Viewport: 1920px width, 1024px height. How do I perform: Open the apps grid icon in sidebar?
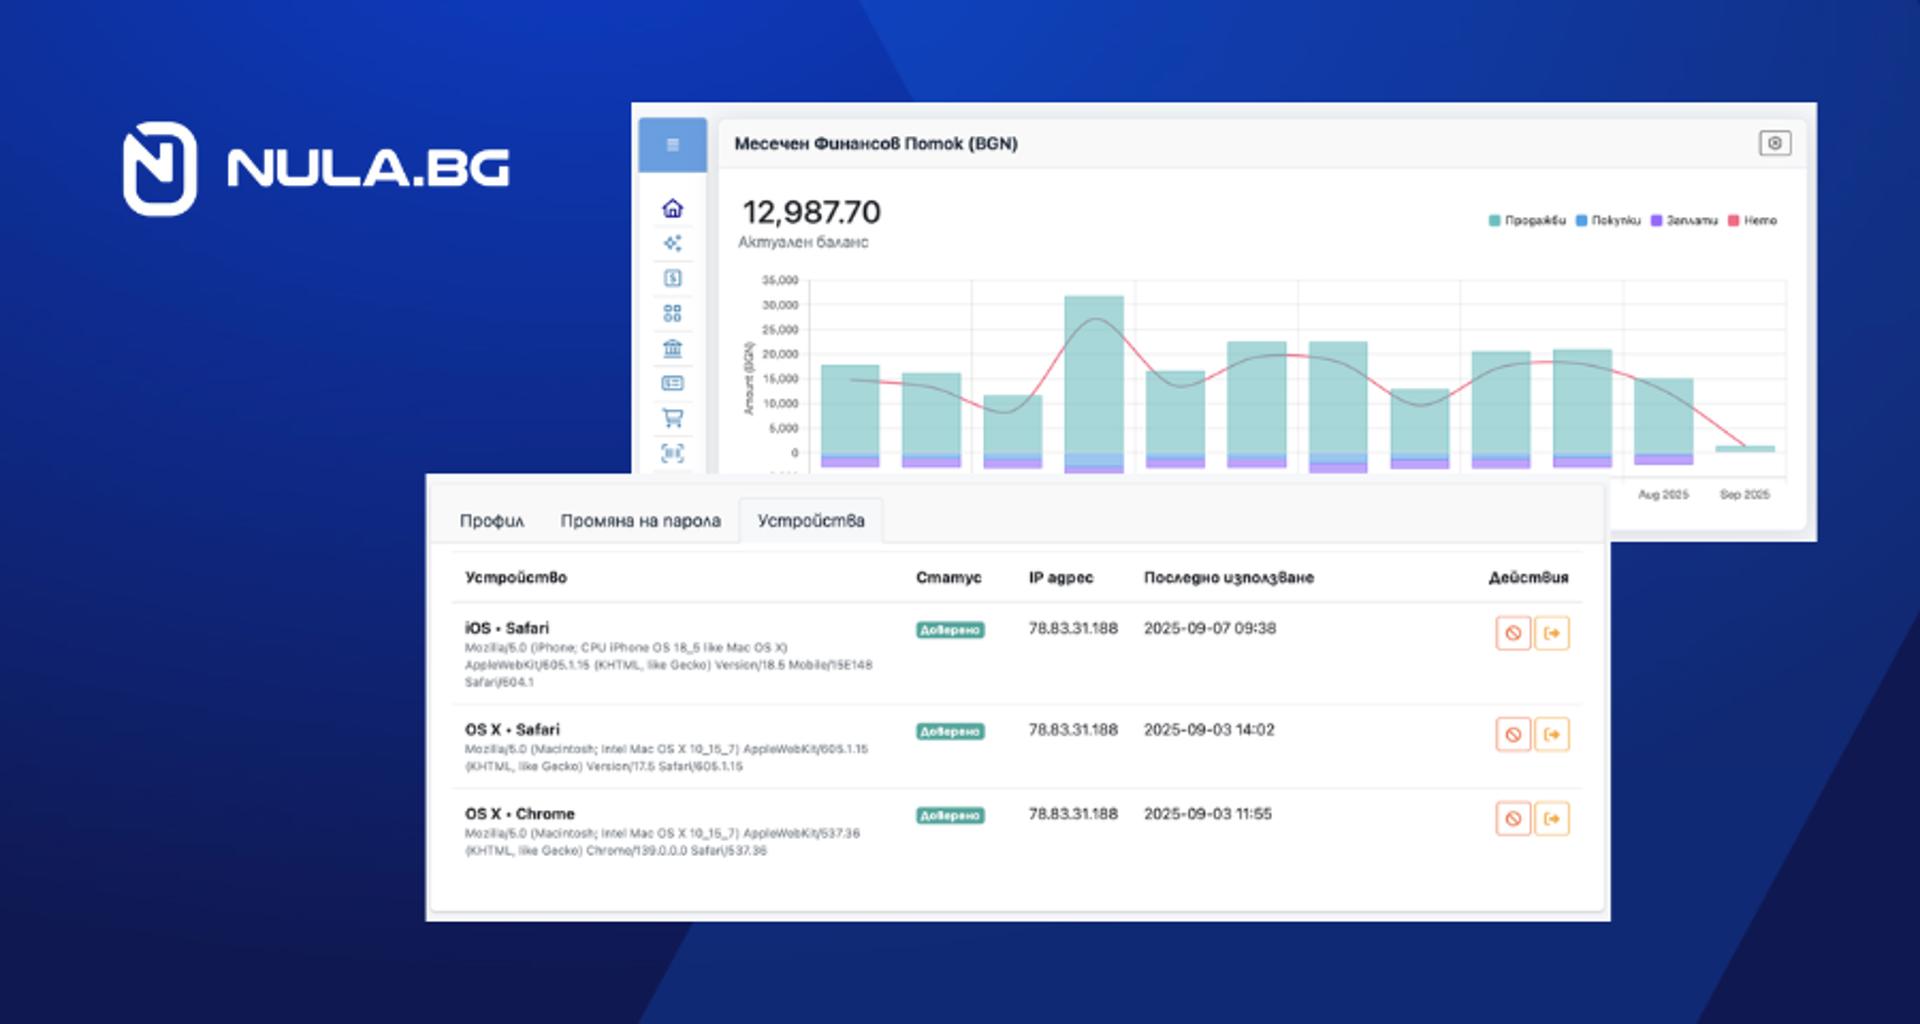tap(673, 312)
